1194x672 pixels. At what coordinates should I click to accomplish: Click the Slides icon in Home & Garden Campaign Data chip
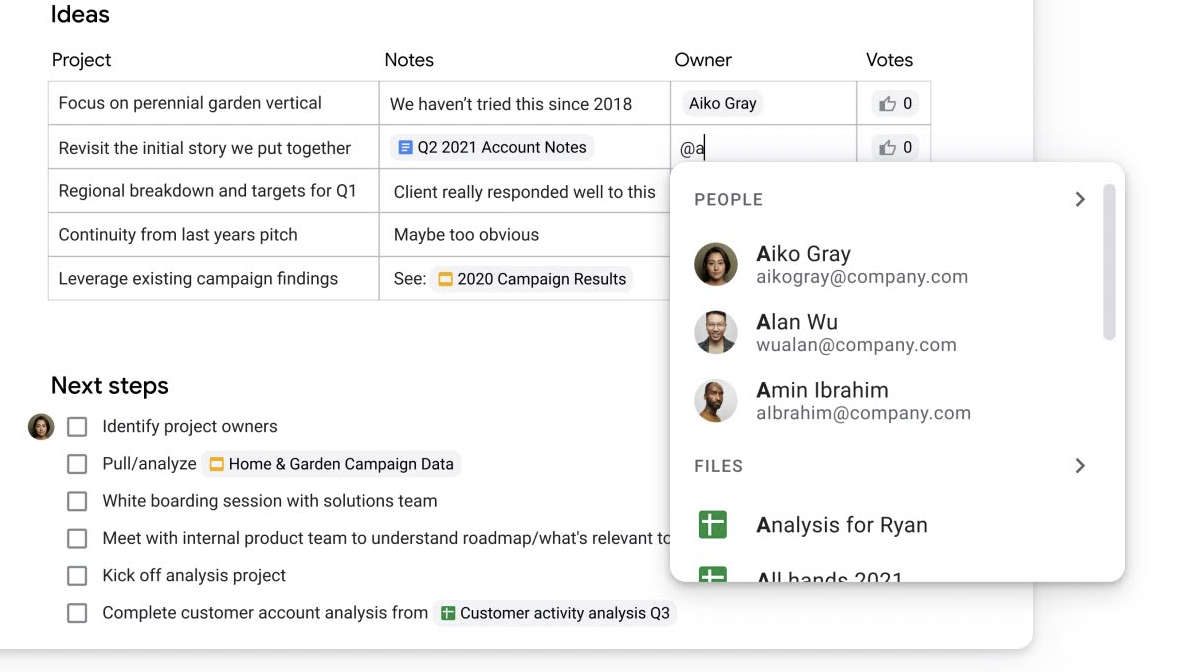(218, 463)
